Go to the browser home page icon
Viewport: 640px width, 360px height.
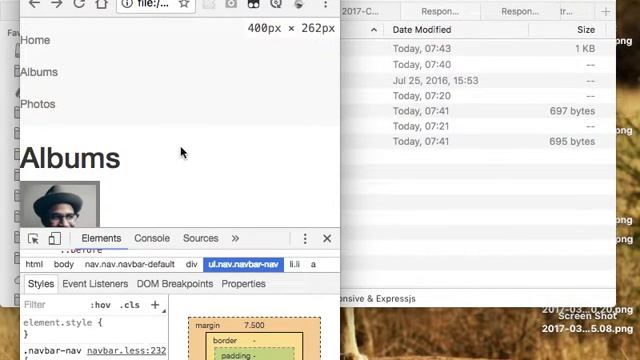coord(102,4)
